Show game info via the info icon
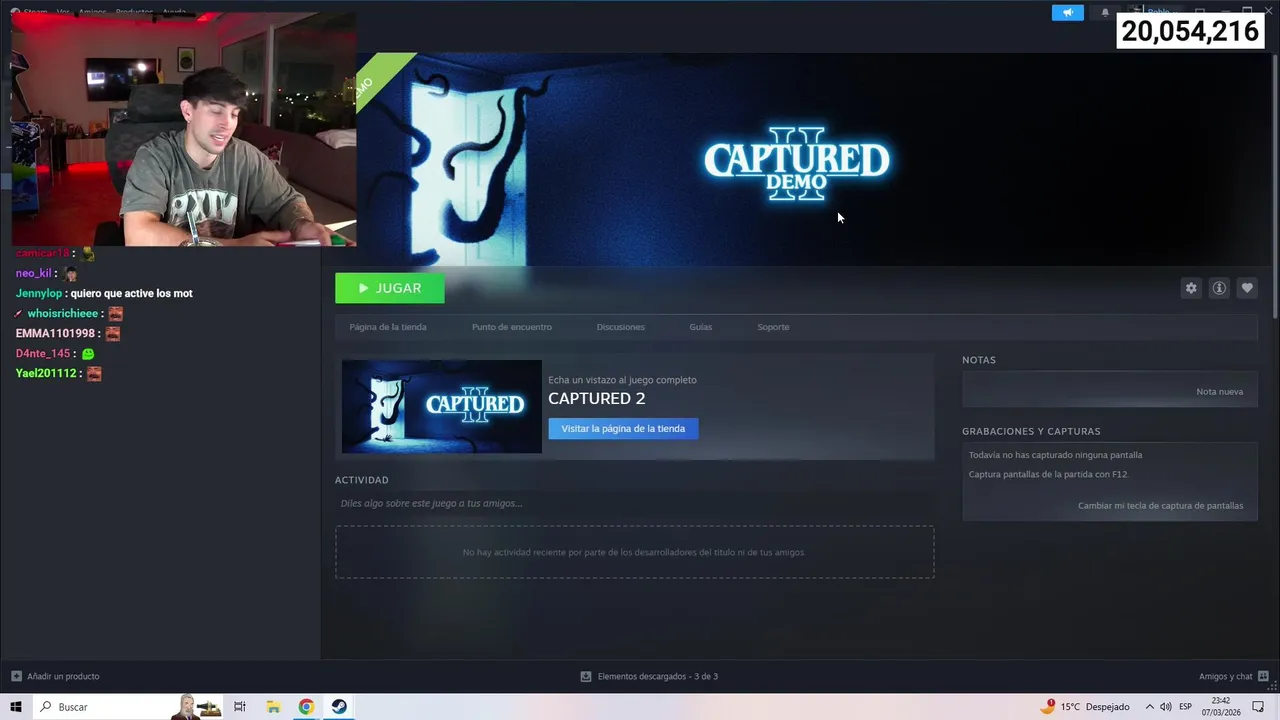The width and height of the screenshot is (1280, 720). [x=1219, y=288]
